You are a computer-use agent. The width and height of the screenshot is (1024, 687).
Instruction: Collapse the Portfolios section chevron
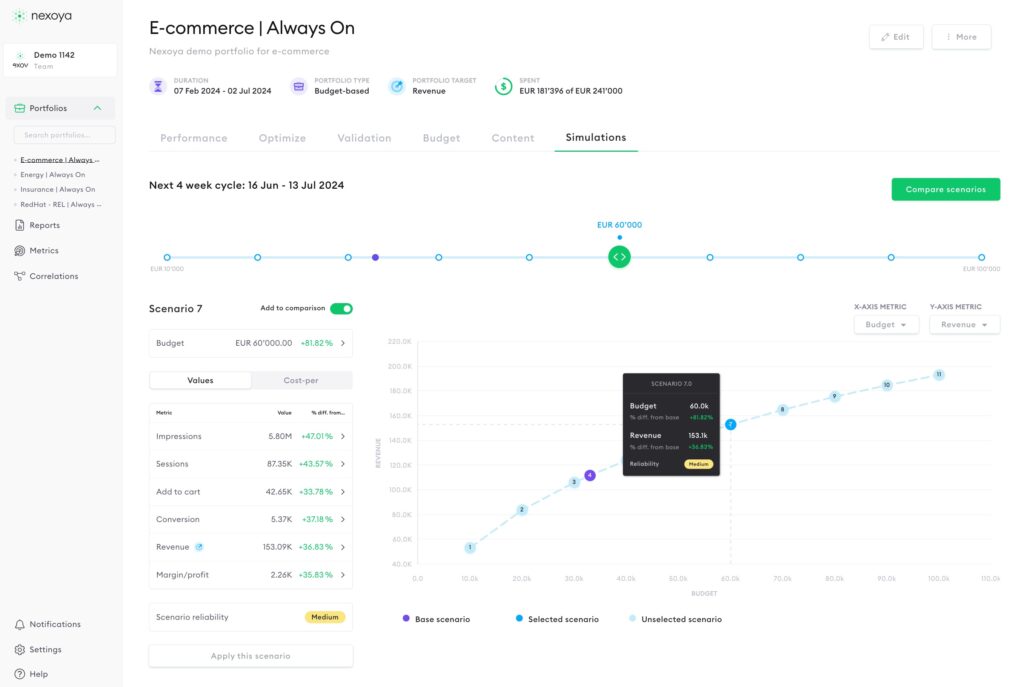[x=97, y=108]
